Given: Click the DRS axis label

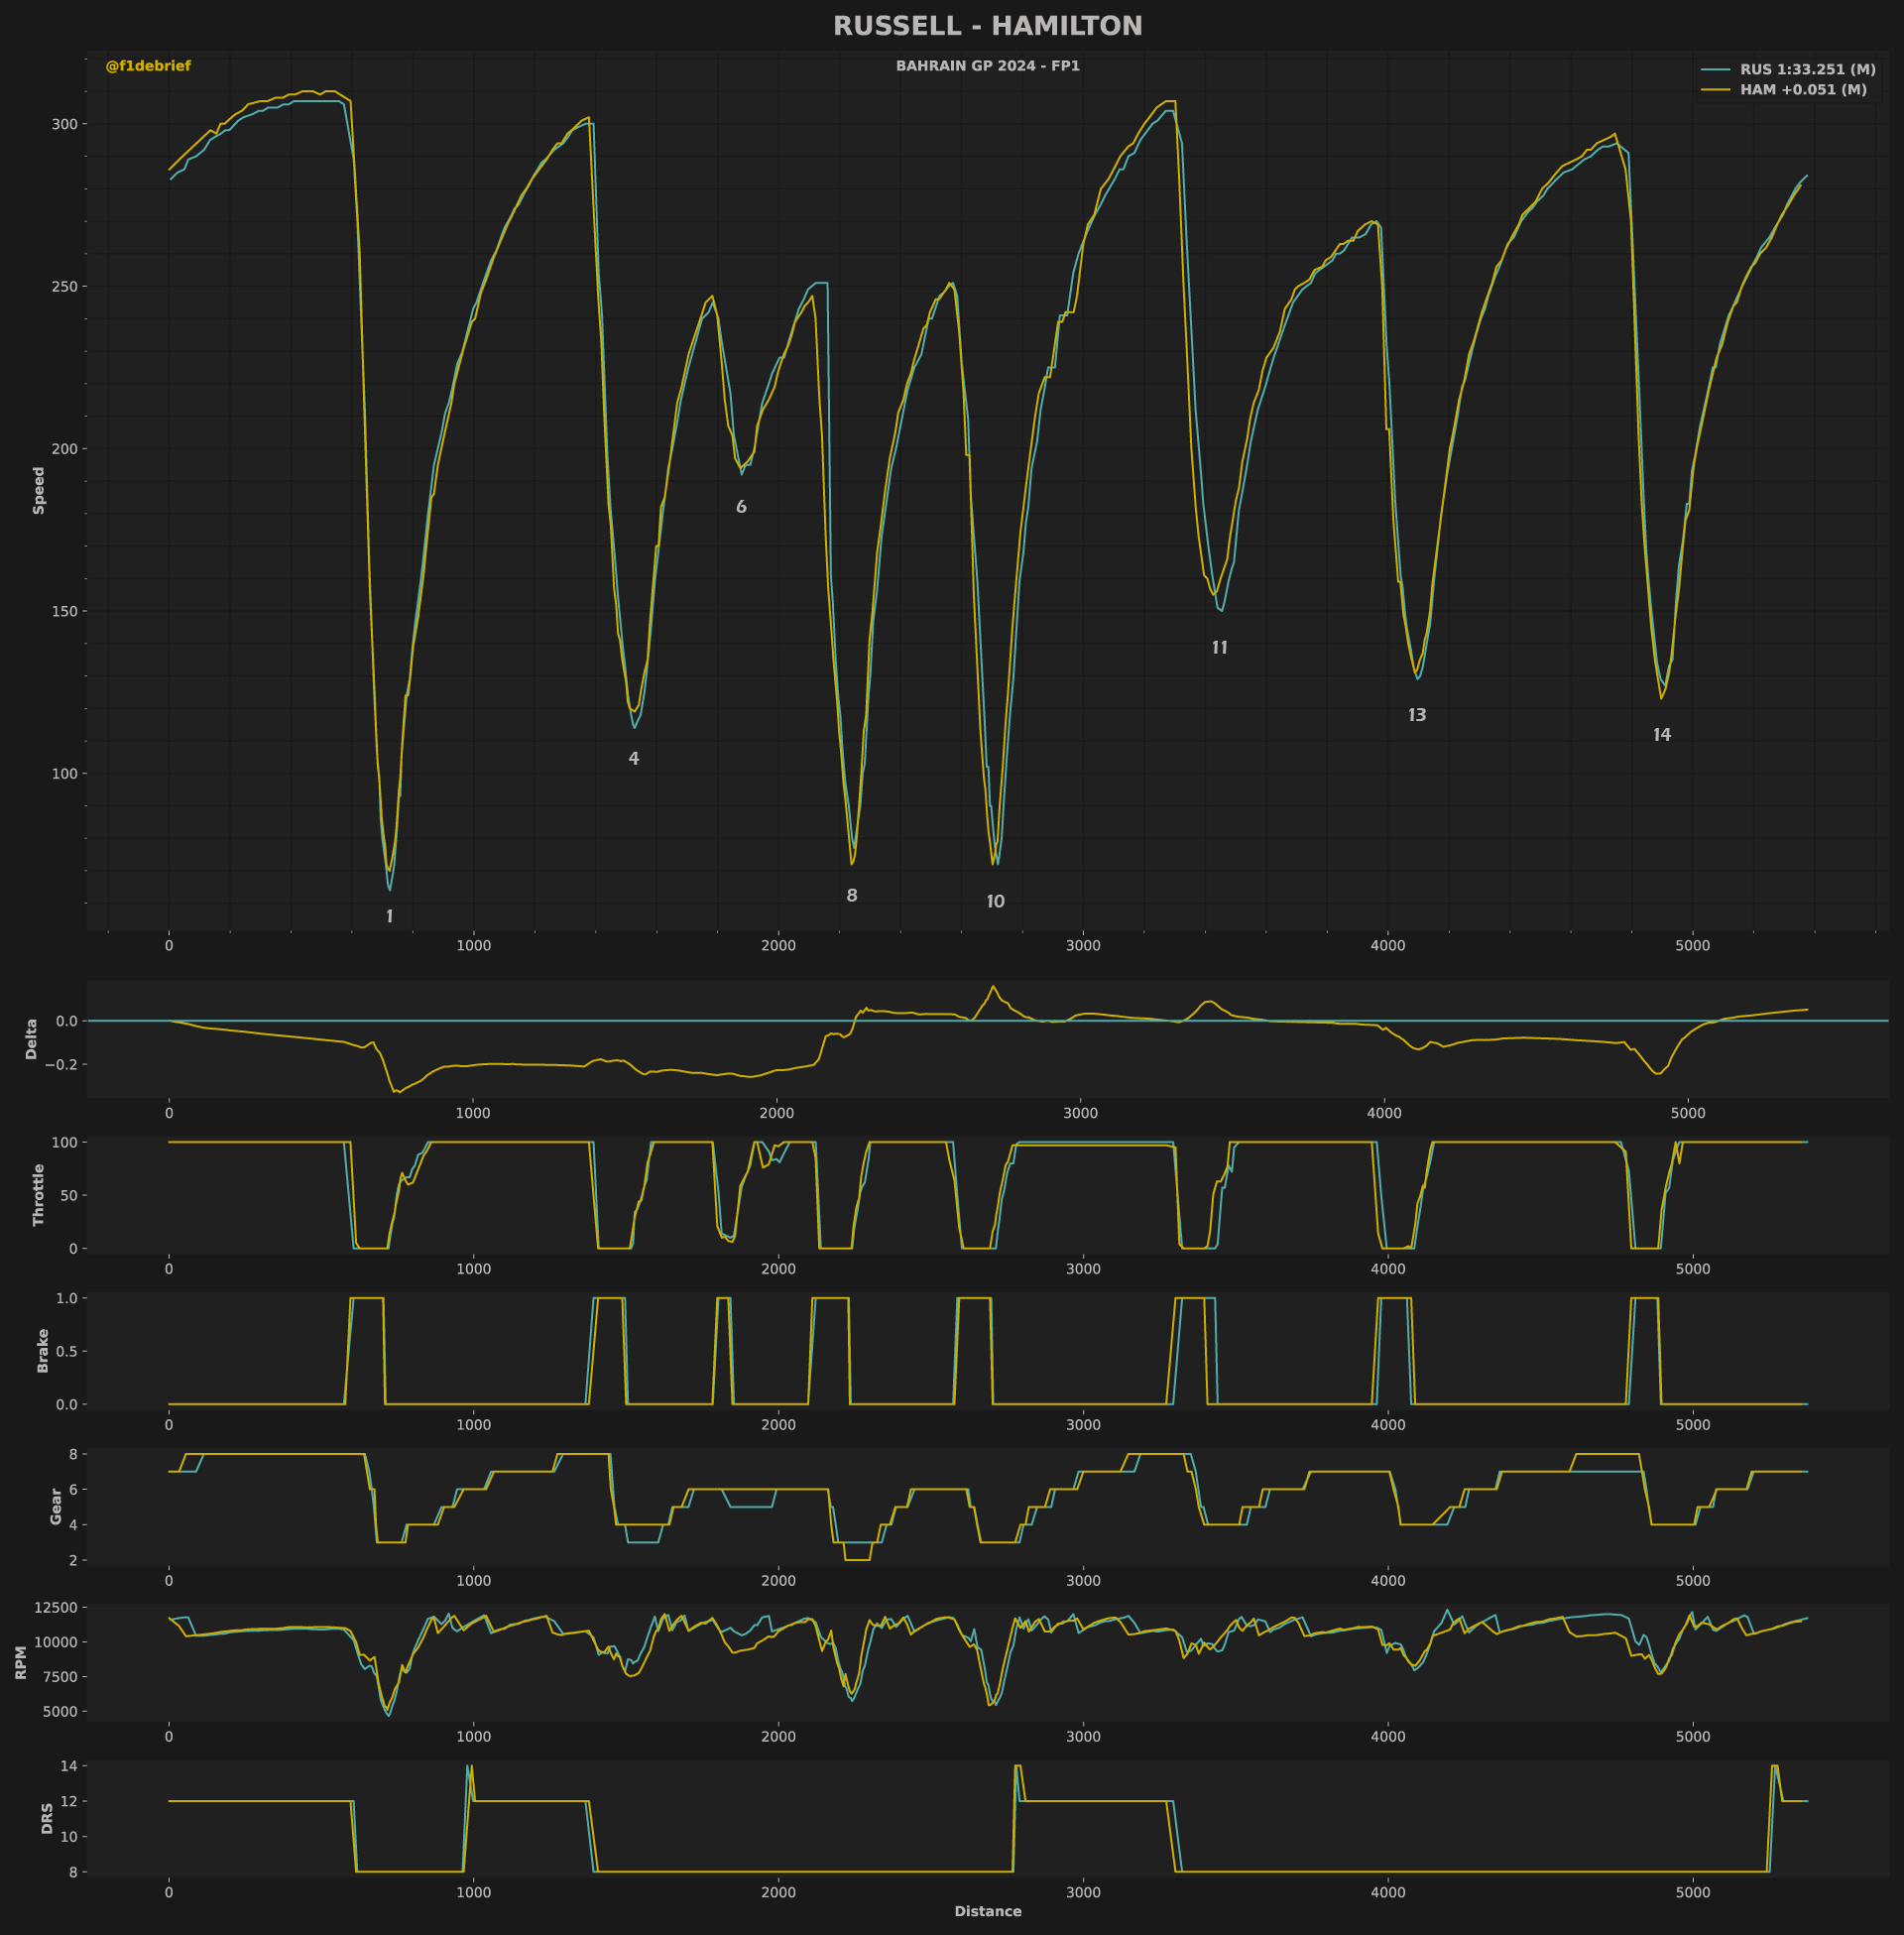Looking at the screenshot, I should [47, 1818].
